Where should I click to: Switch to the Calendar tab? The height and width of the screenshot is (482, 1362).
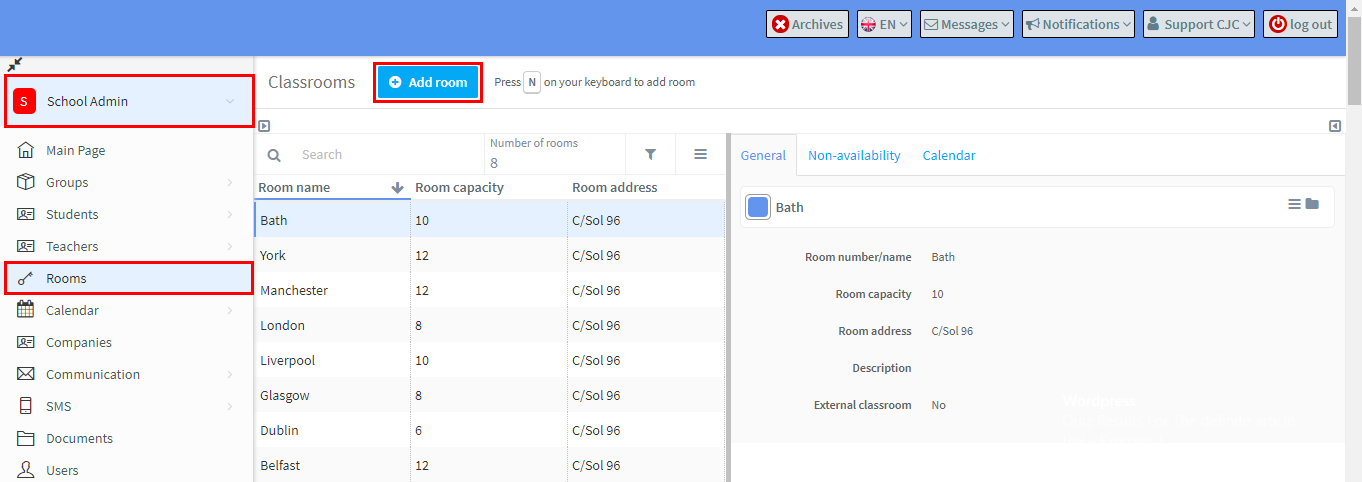point(949,155)
